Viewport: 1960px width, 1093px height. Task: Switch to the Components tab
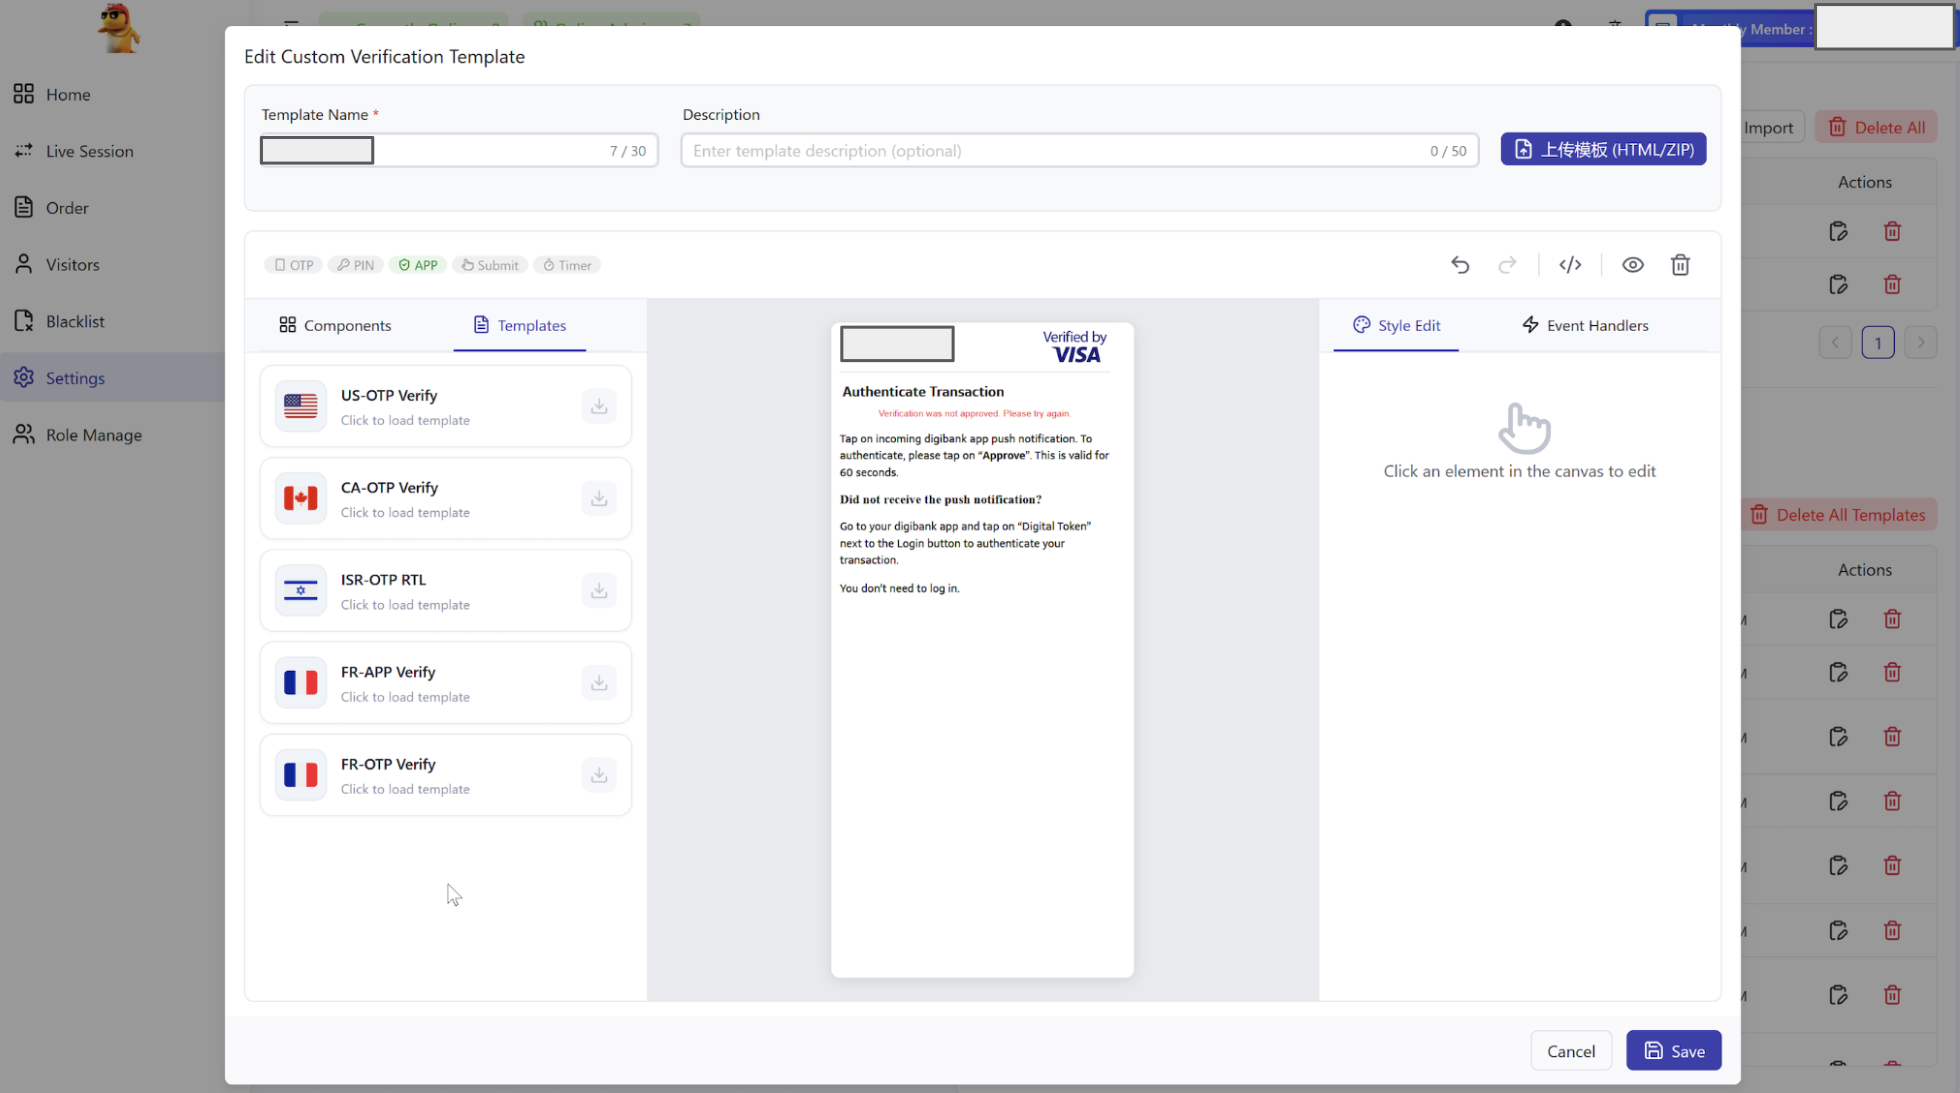(x=334, y=325)
